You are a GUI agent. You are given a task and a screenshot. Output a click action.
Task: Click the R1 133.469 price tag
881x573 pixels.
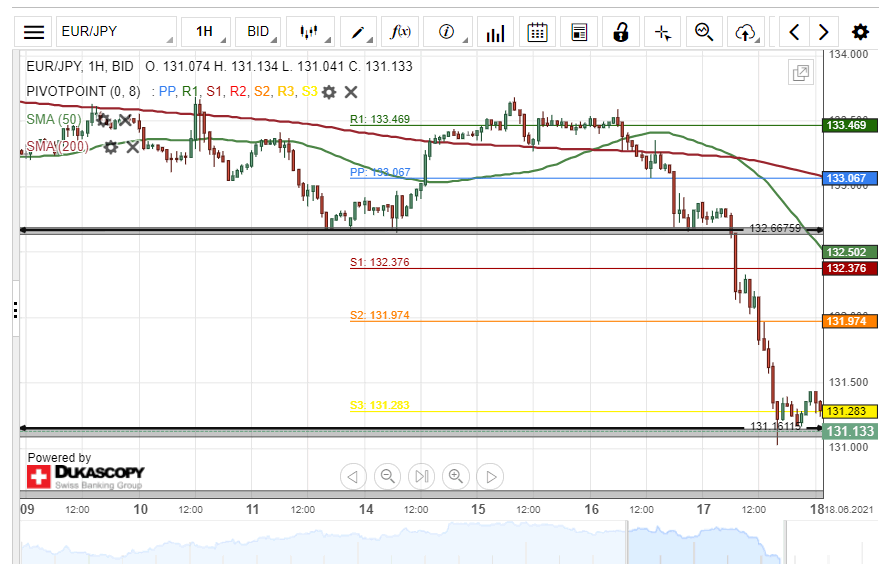point(850,125)
